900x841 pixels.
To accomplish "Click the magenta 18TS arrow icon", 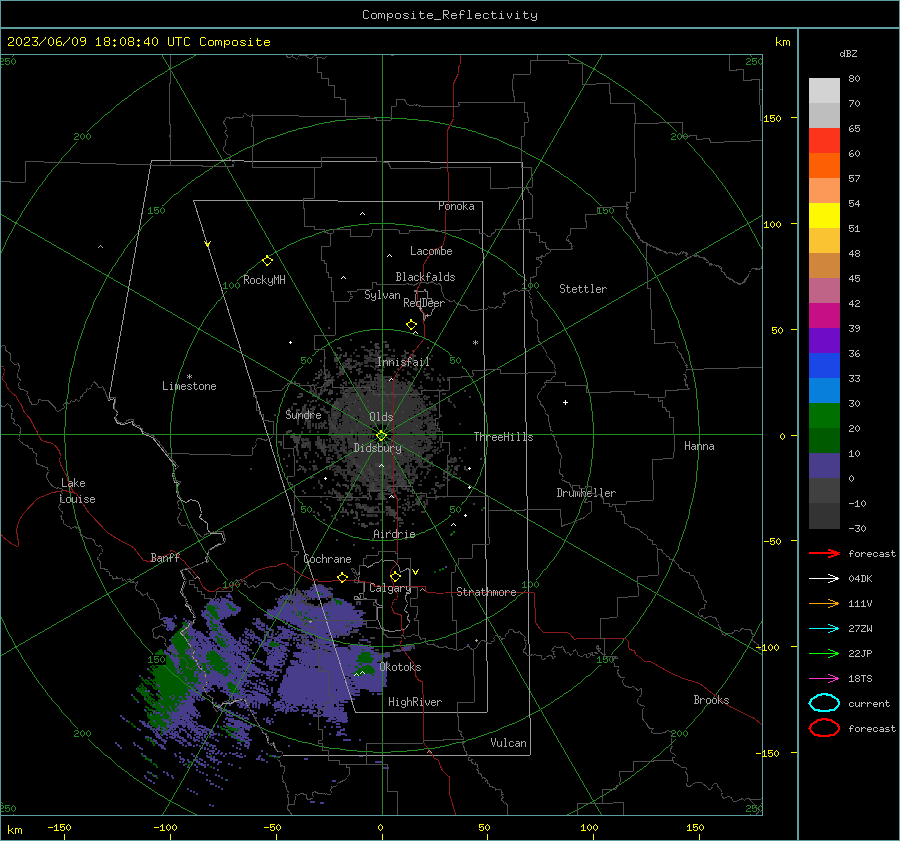I will [824, 679].
